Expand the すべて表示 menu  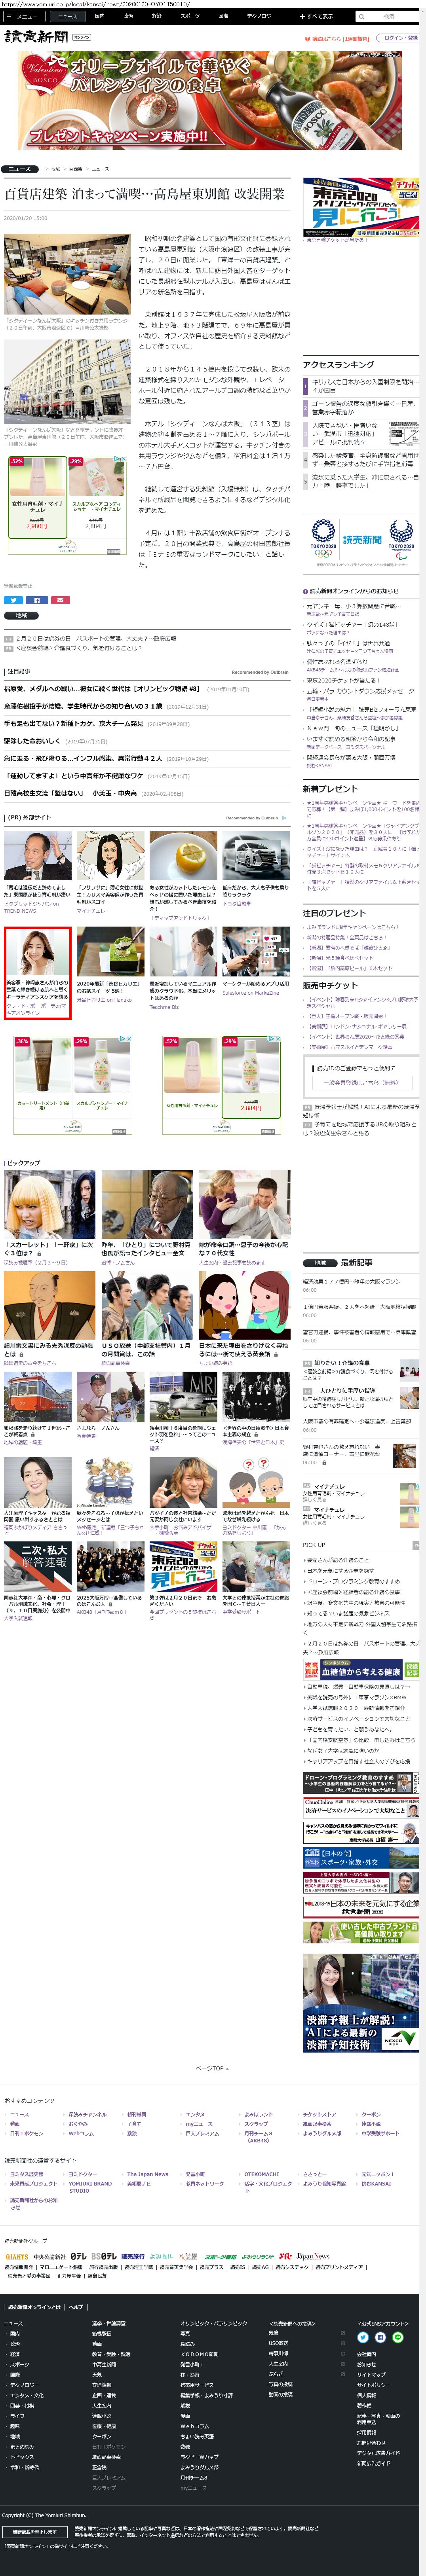318,16
